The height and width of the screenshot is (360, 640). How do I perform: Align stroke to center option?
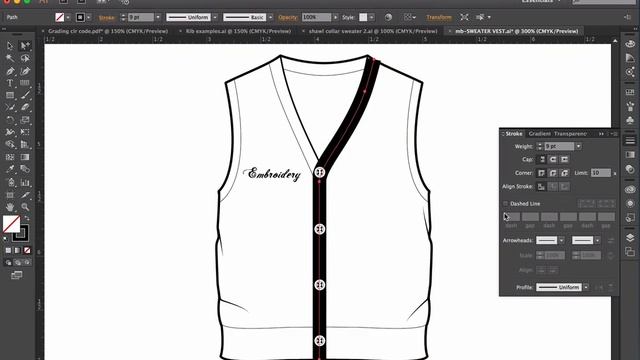(x=542, y=187)
